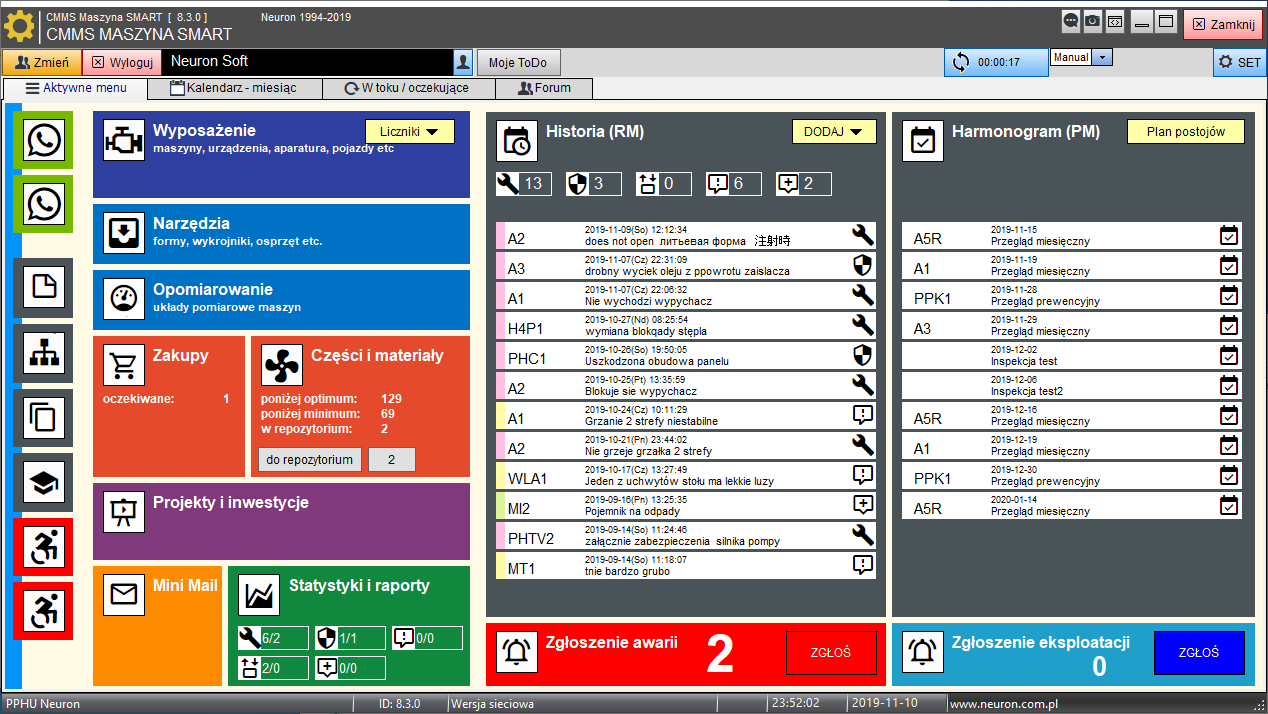Select history row 'Uszkodzona obudowa panelu'
This screenshot has width=1268, height=714.
click(x=686, y=355)
